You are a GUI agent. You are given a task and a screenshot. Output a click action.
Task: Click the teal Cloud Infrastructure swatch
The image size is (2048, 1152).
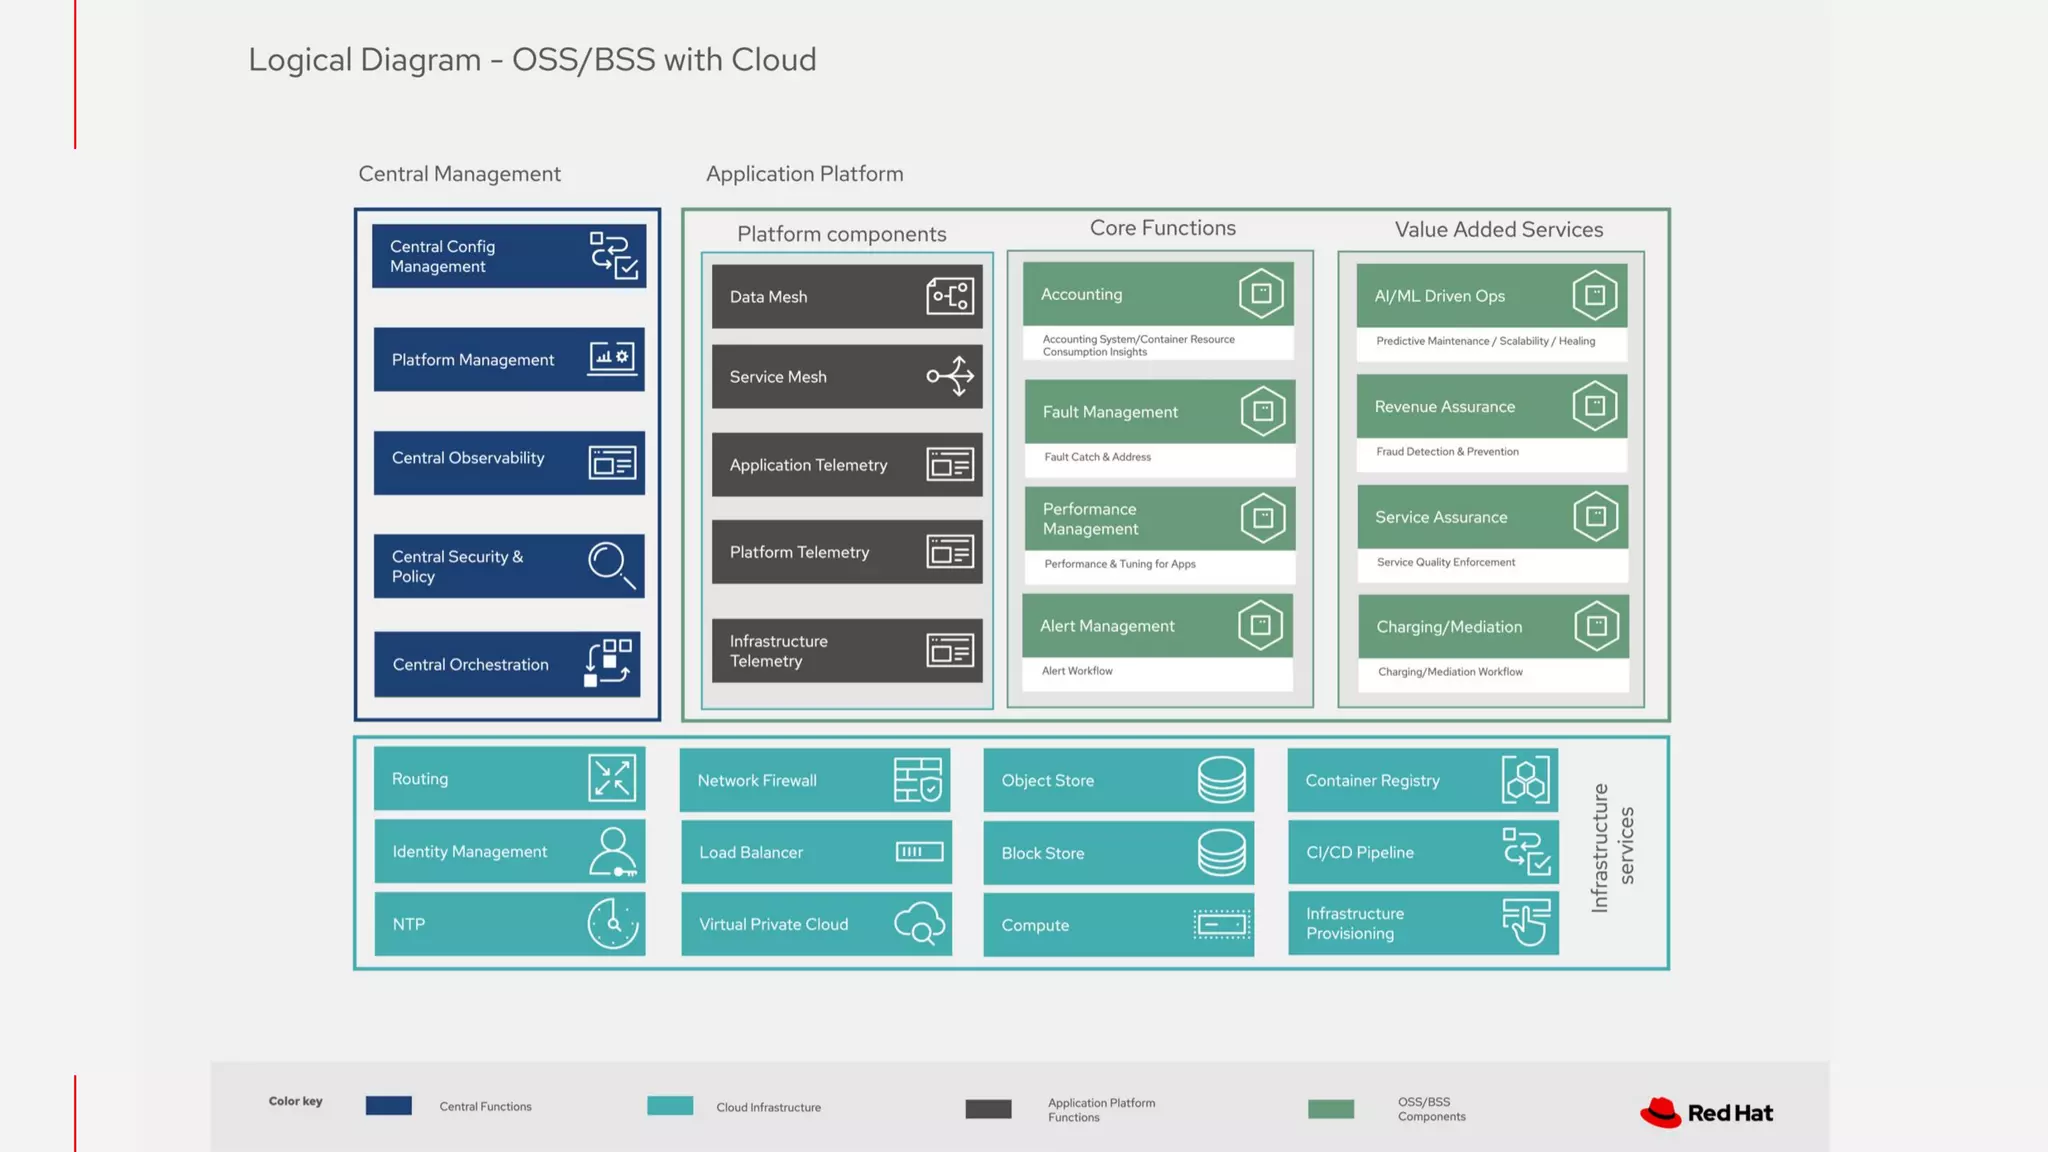(x=670, y=1106)
